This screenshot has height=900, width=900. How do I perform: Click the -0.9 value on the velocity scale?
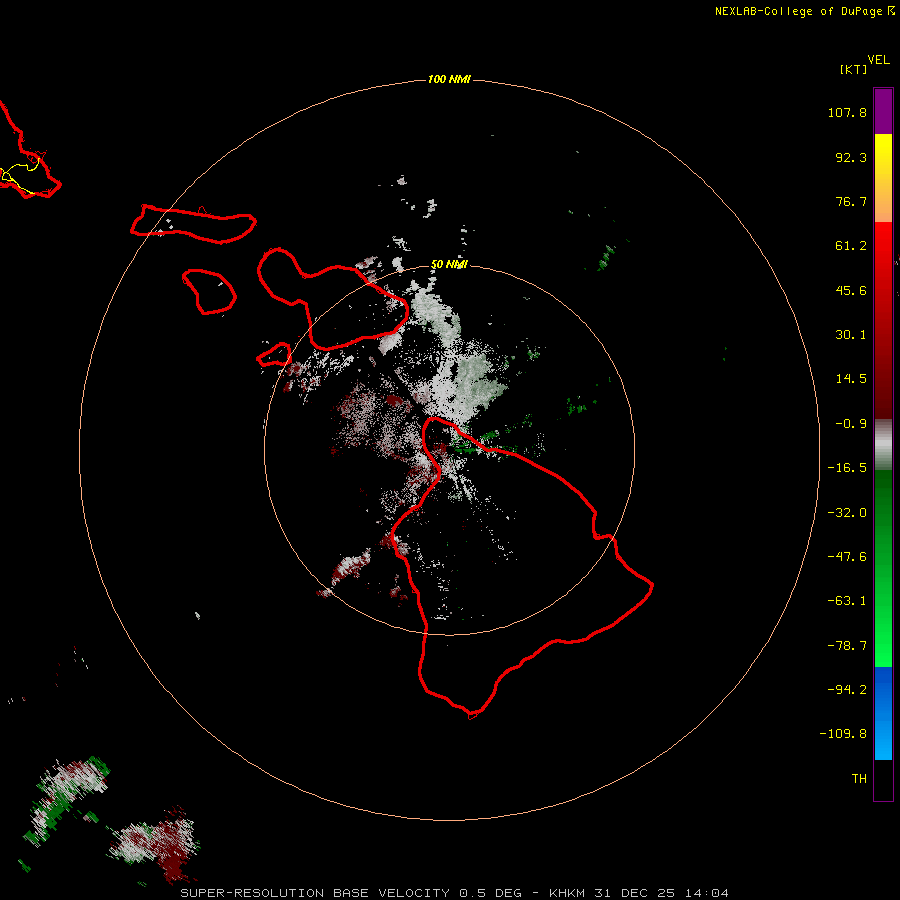(851, 424)
